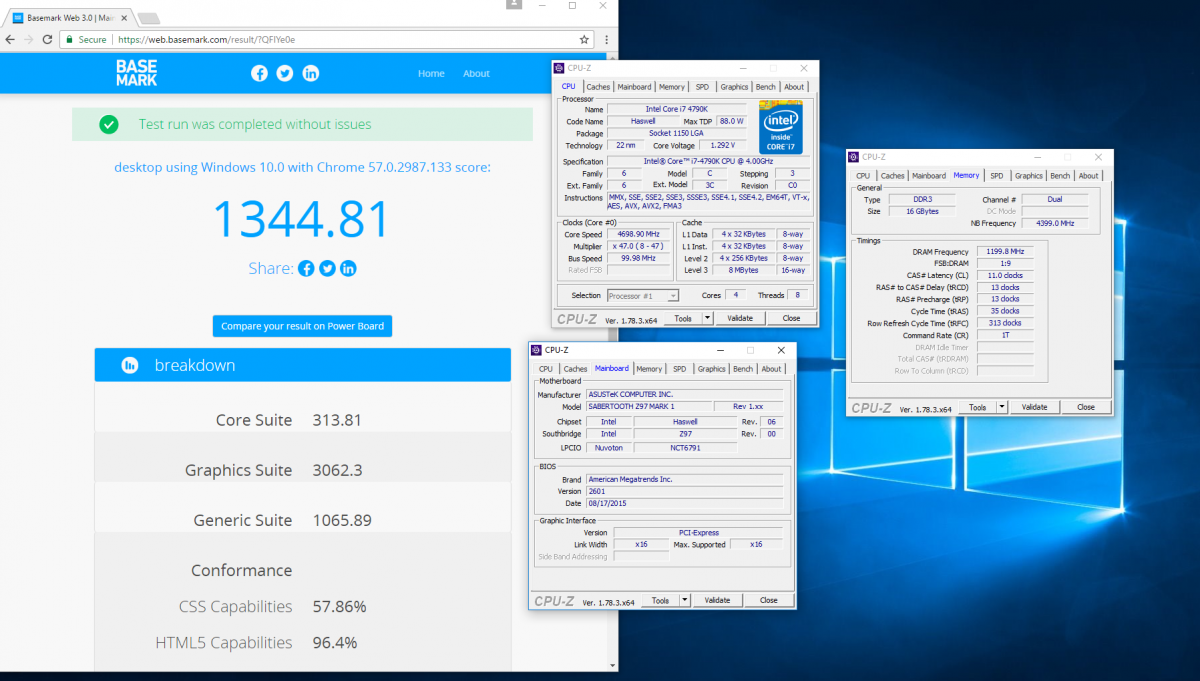The width and height of the screenshot is (1200, 681).
Task: Switch to Bench tab in CPU window
Action: pos(765,87)
